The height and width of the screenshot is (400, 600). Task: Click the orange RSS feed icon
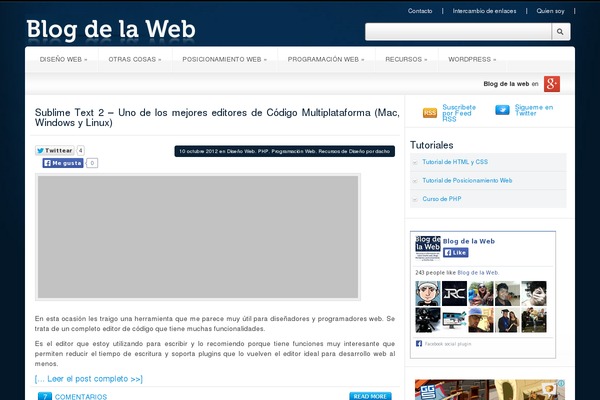coord(430,113)
